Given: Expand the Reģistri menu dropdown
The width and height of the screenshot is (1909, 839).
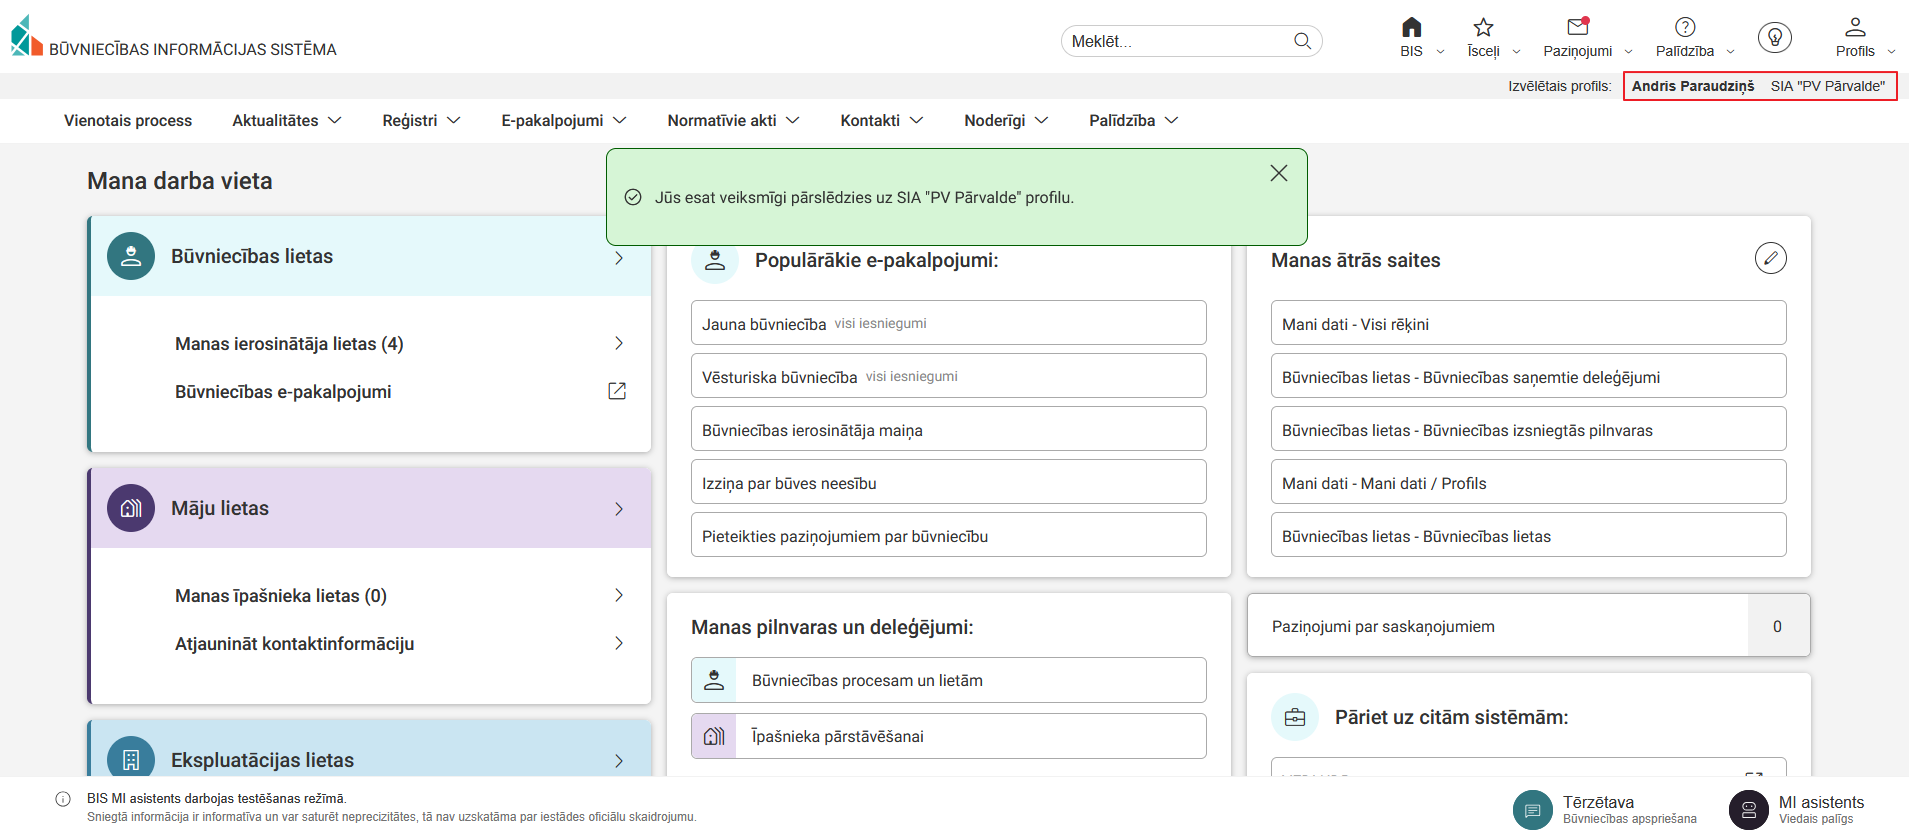Looking at the screenshot, I should tap(421, 120).
